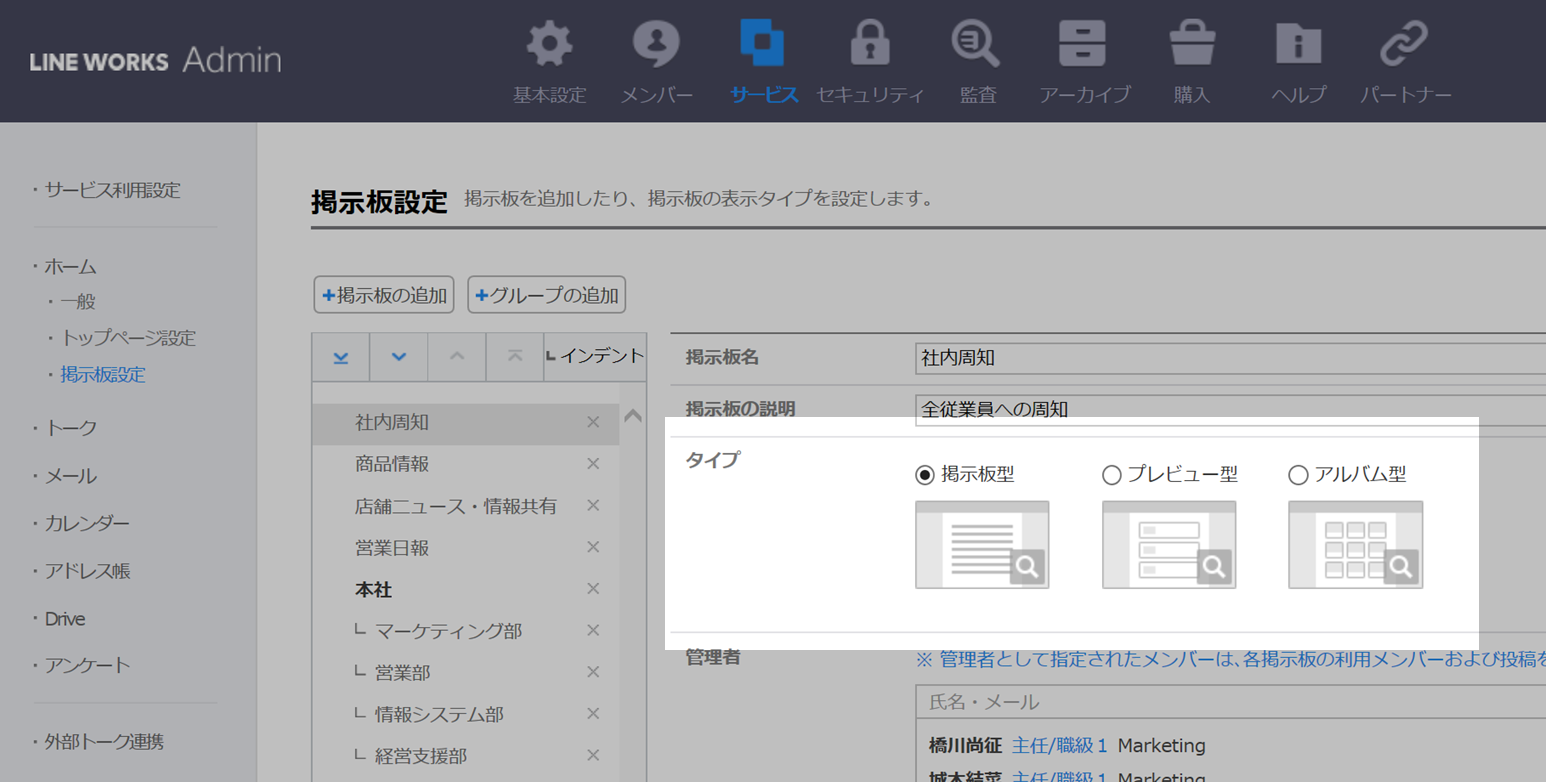1547x783 pixels.
Task: Select the 掲示板型 radio button
Action: pos(925,475)
